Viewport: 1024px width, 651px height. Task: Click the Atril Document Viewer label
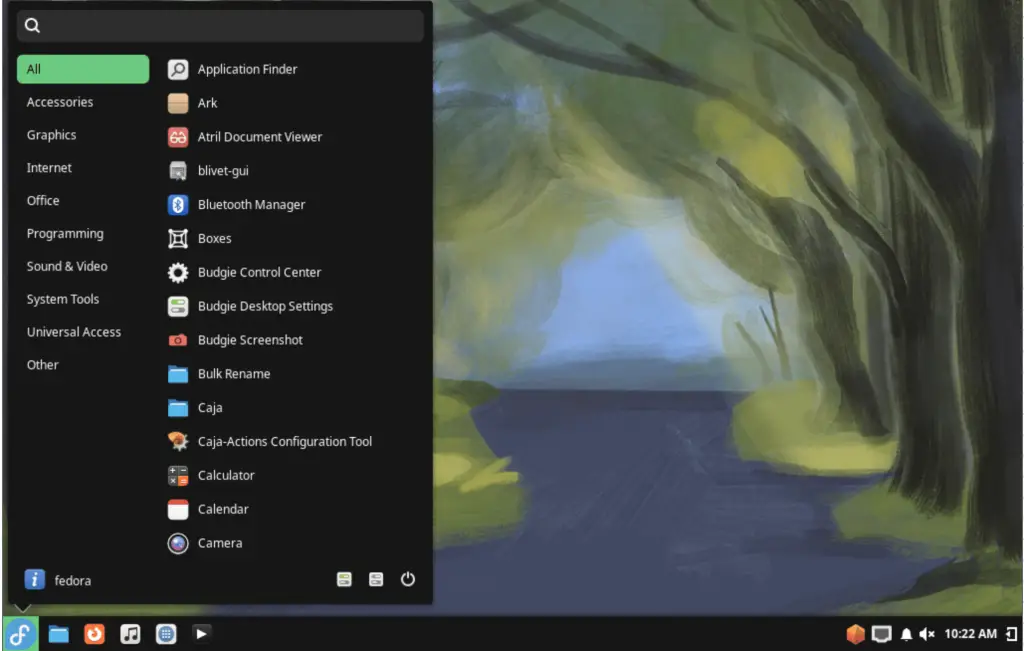pos(260,137)
